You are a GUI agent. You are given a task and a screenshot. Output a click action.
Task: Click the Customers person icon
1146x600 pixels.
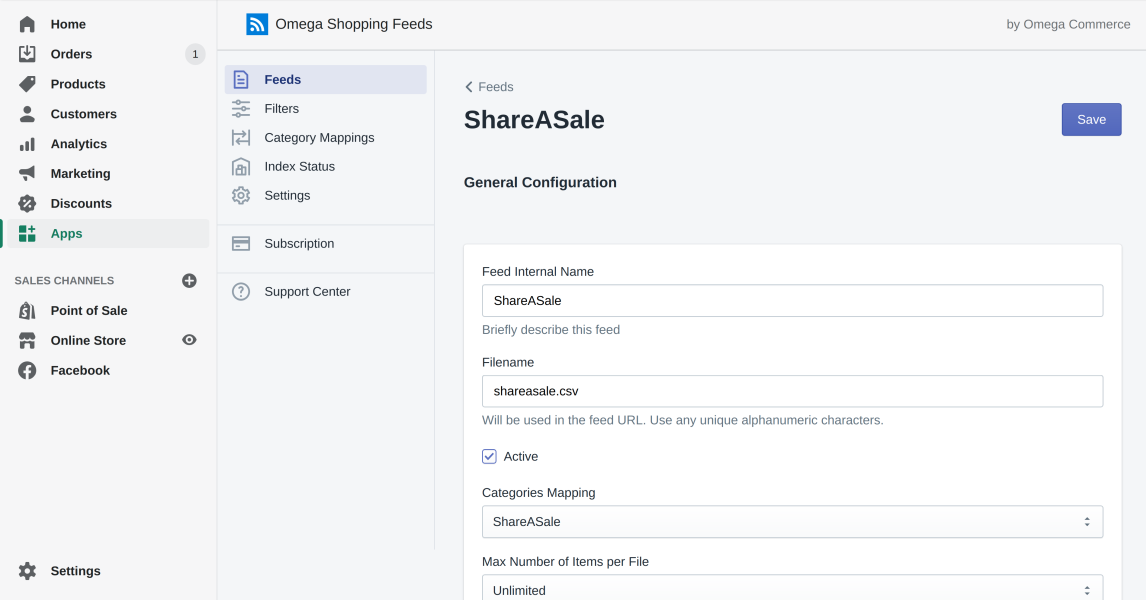pos(27,114)
